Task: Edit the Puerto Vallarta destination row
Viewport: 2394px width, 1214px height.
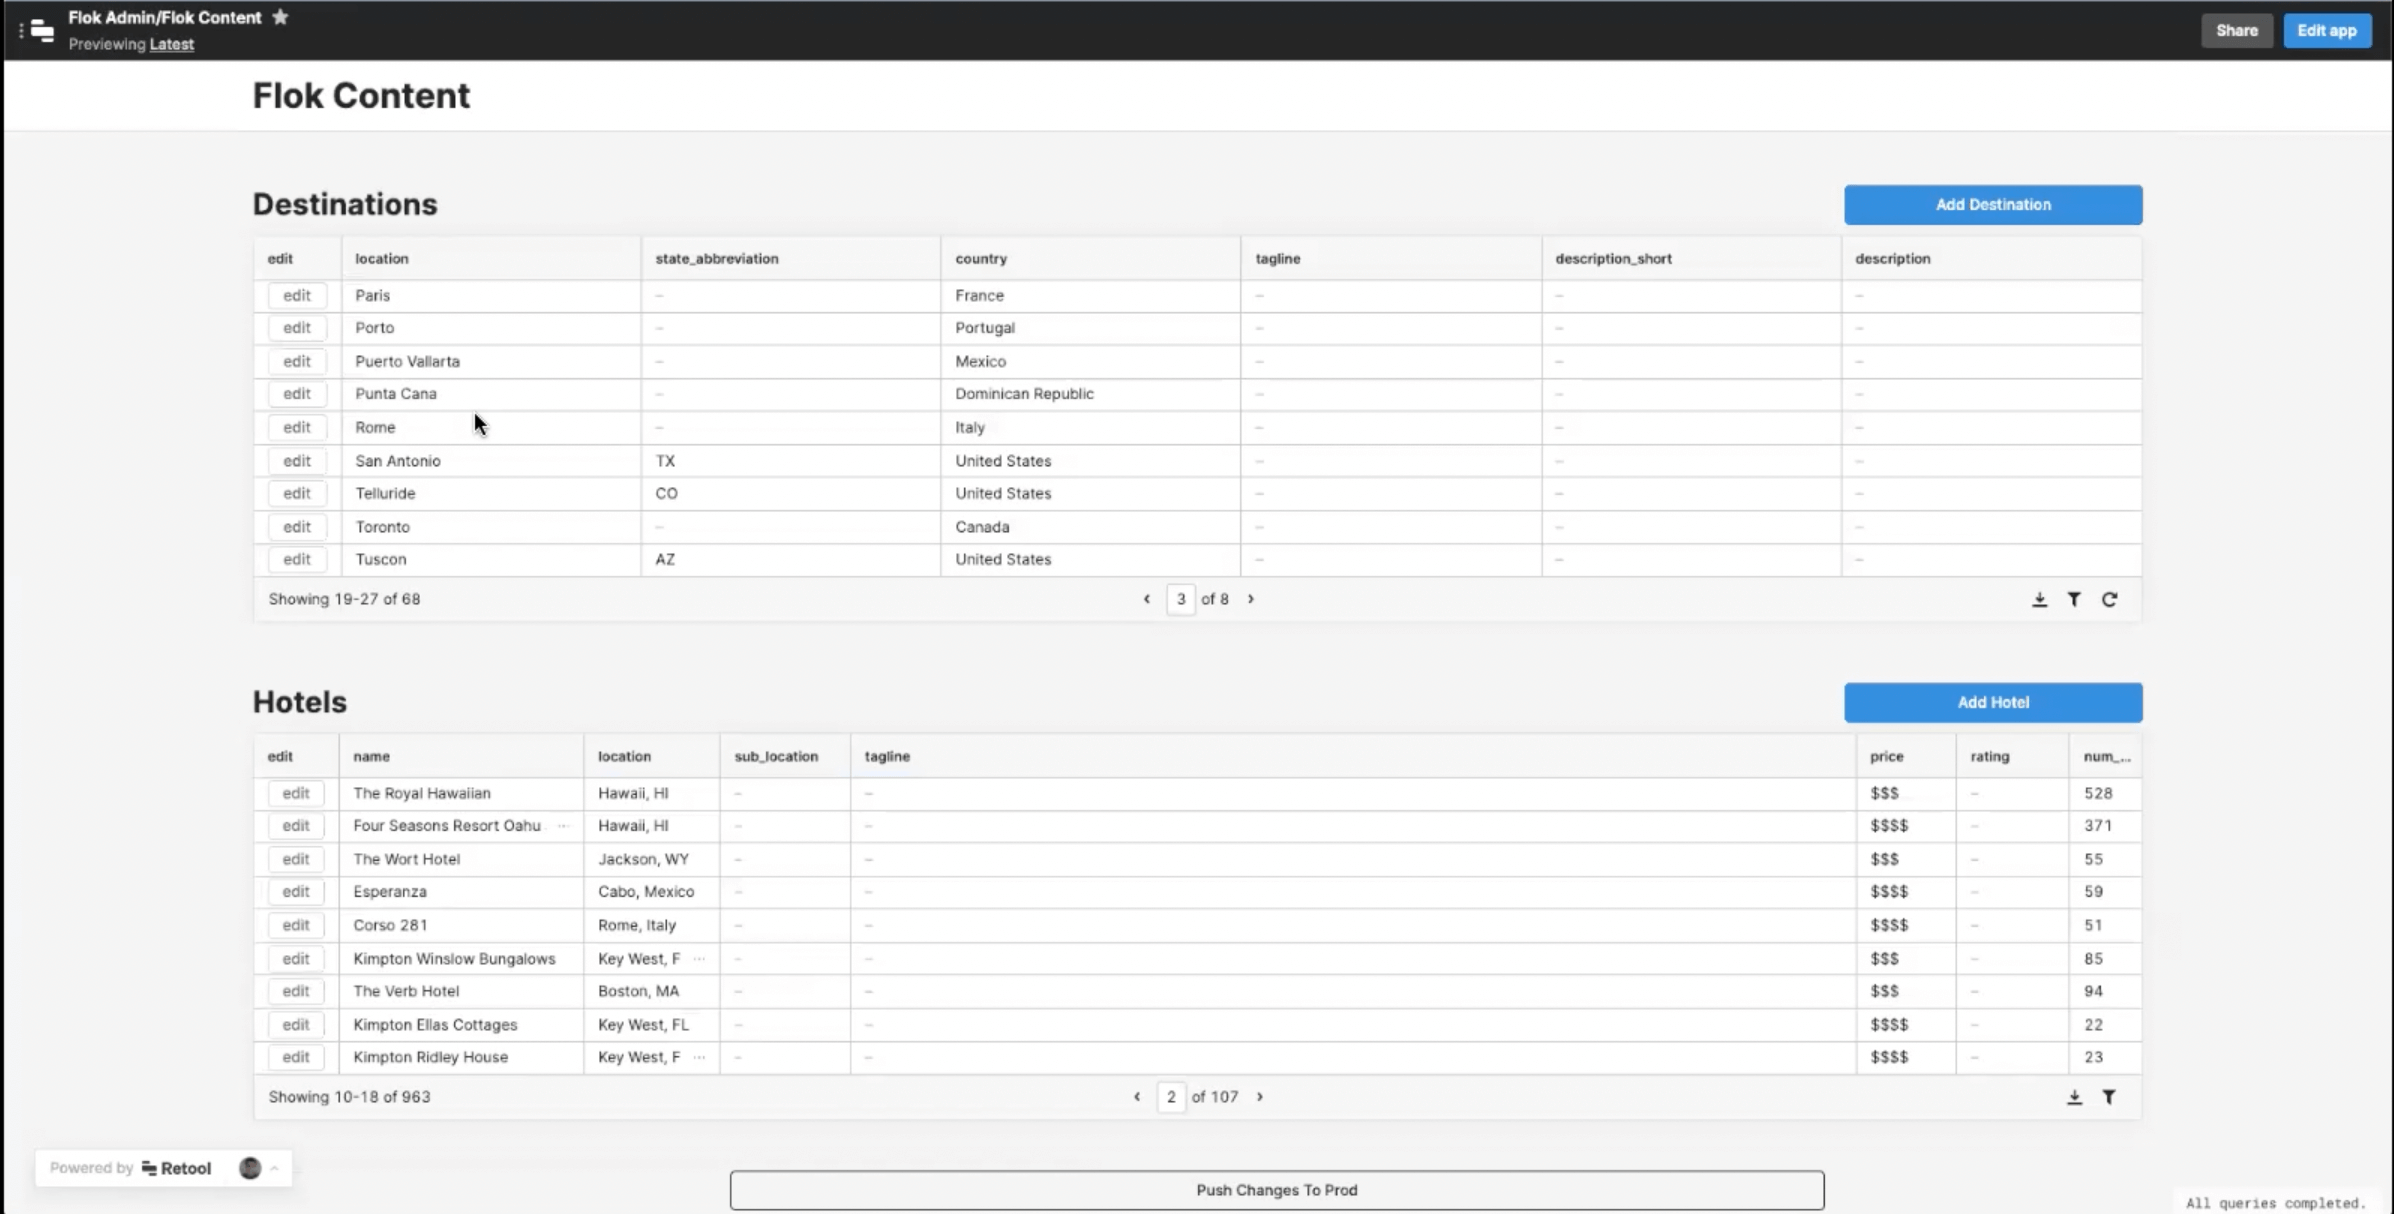Action: 297,361
